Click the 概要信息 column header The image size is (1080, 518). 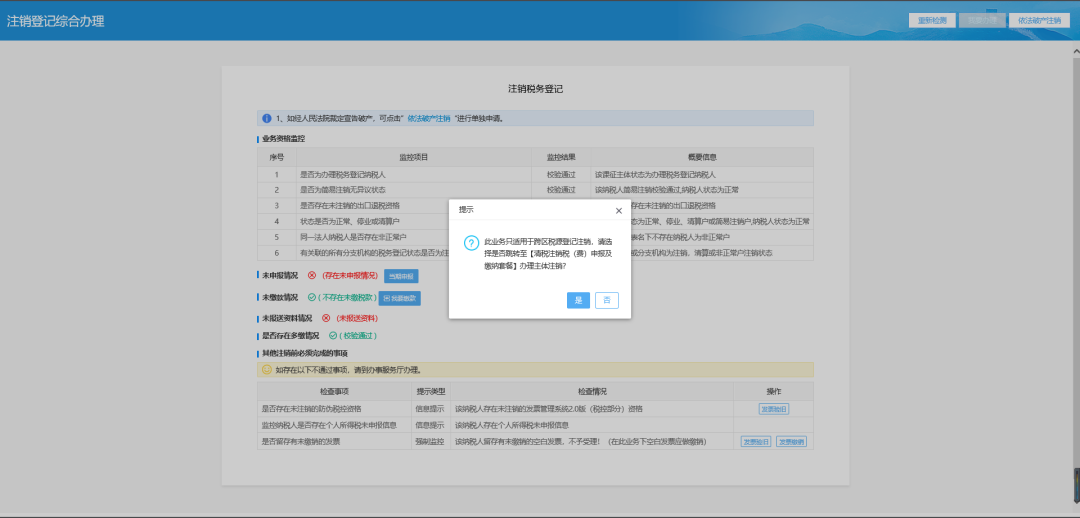pyautogui.click(x=702, y=157)
